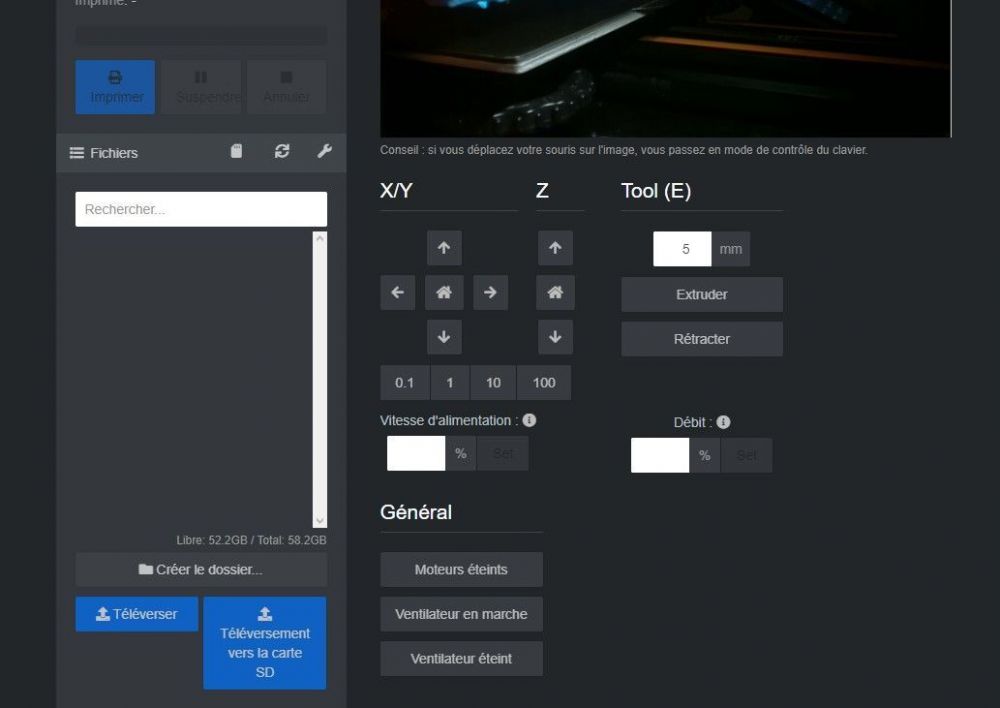Move X/Y right with the arrow
This screenshot has height=708, width=1000.
[x=490, y=293]
